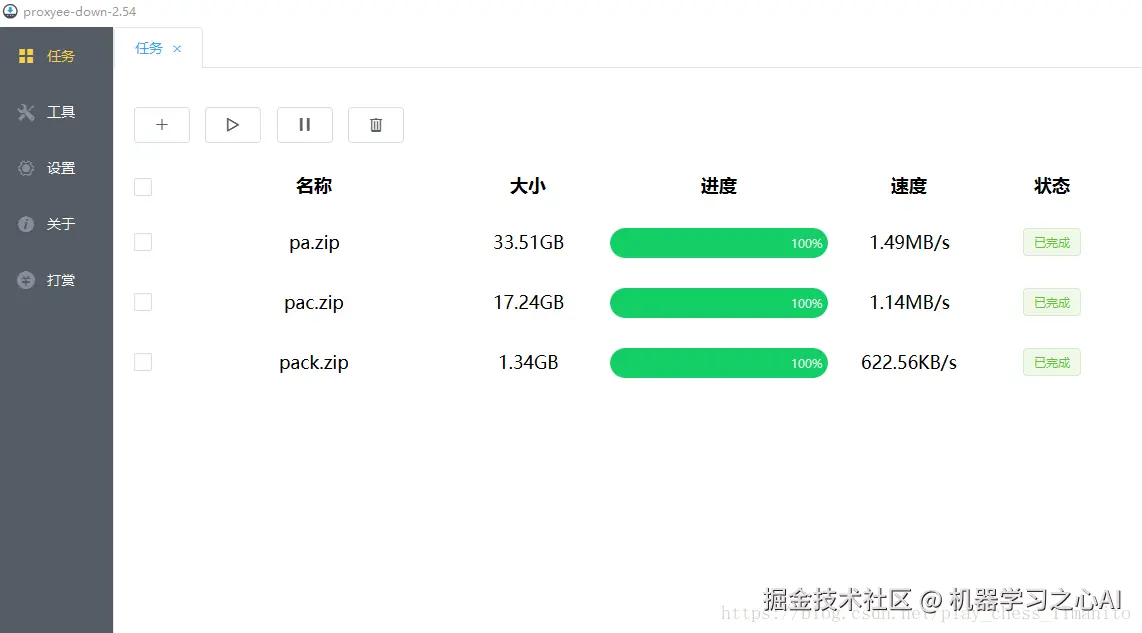Click the add new download button
Viewport: 1142px width, 633px height.
161,124
